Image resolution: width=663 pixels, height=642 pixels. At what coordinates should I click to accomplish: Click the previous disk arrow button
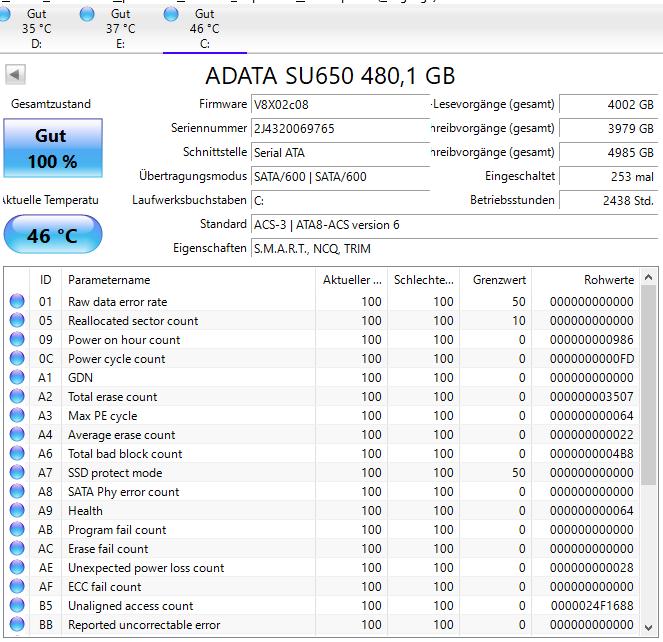point(15,75)
